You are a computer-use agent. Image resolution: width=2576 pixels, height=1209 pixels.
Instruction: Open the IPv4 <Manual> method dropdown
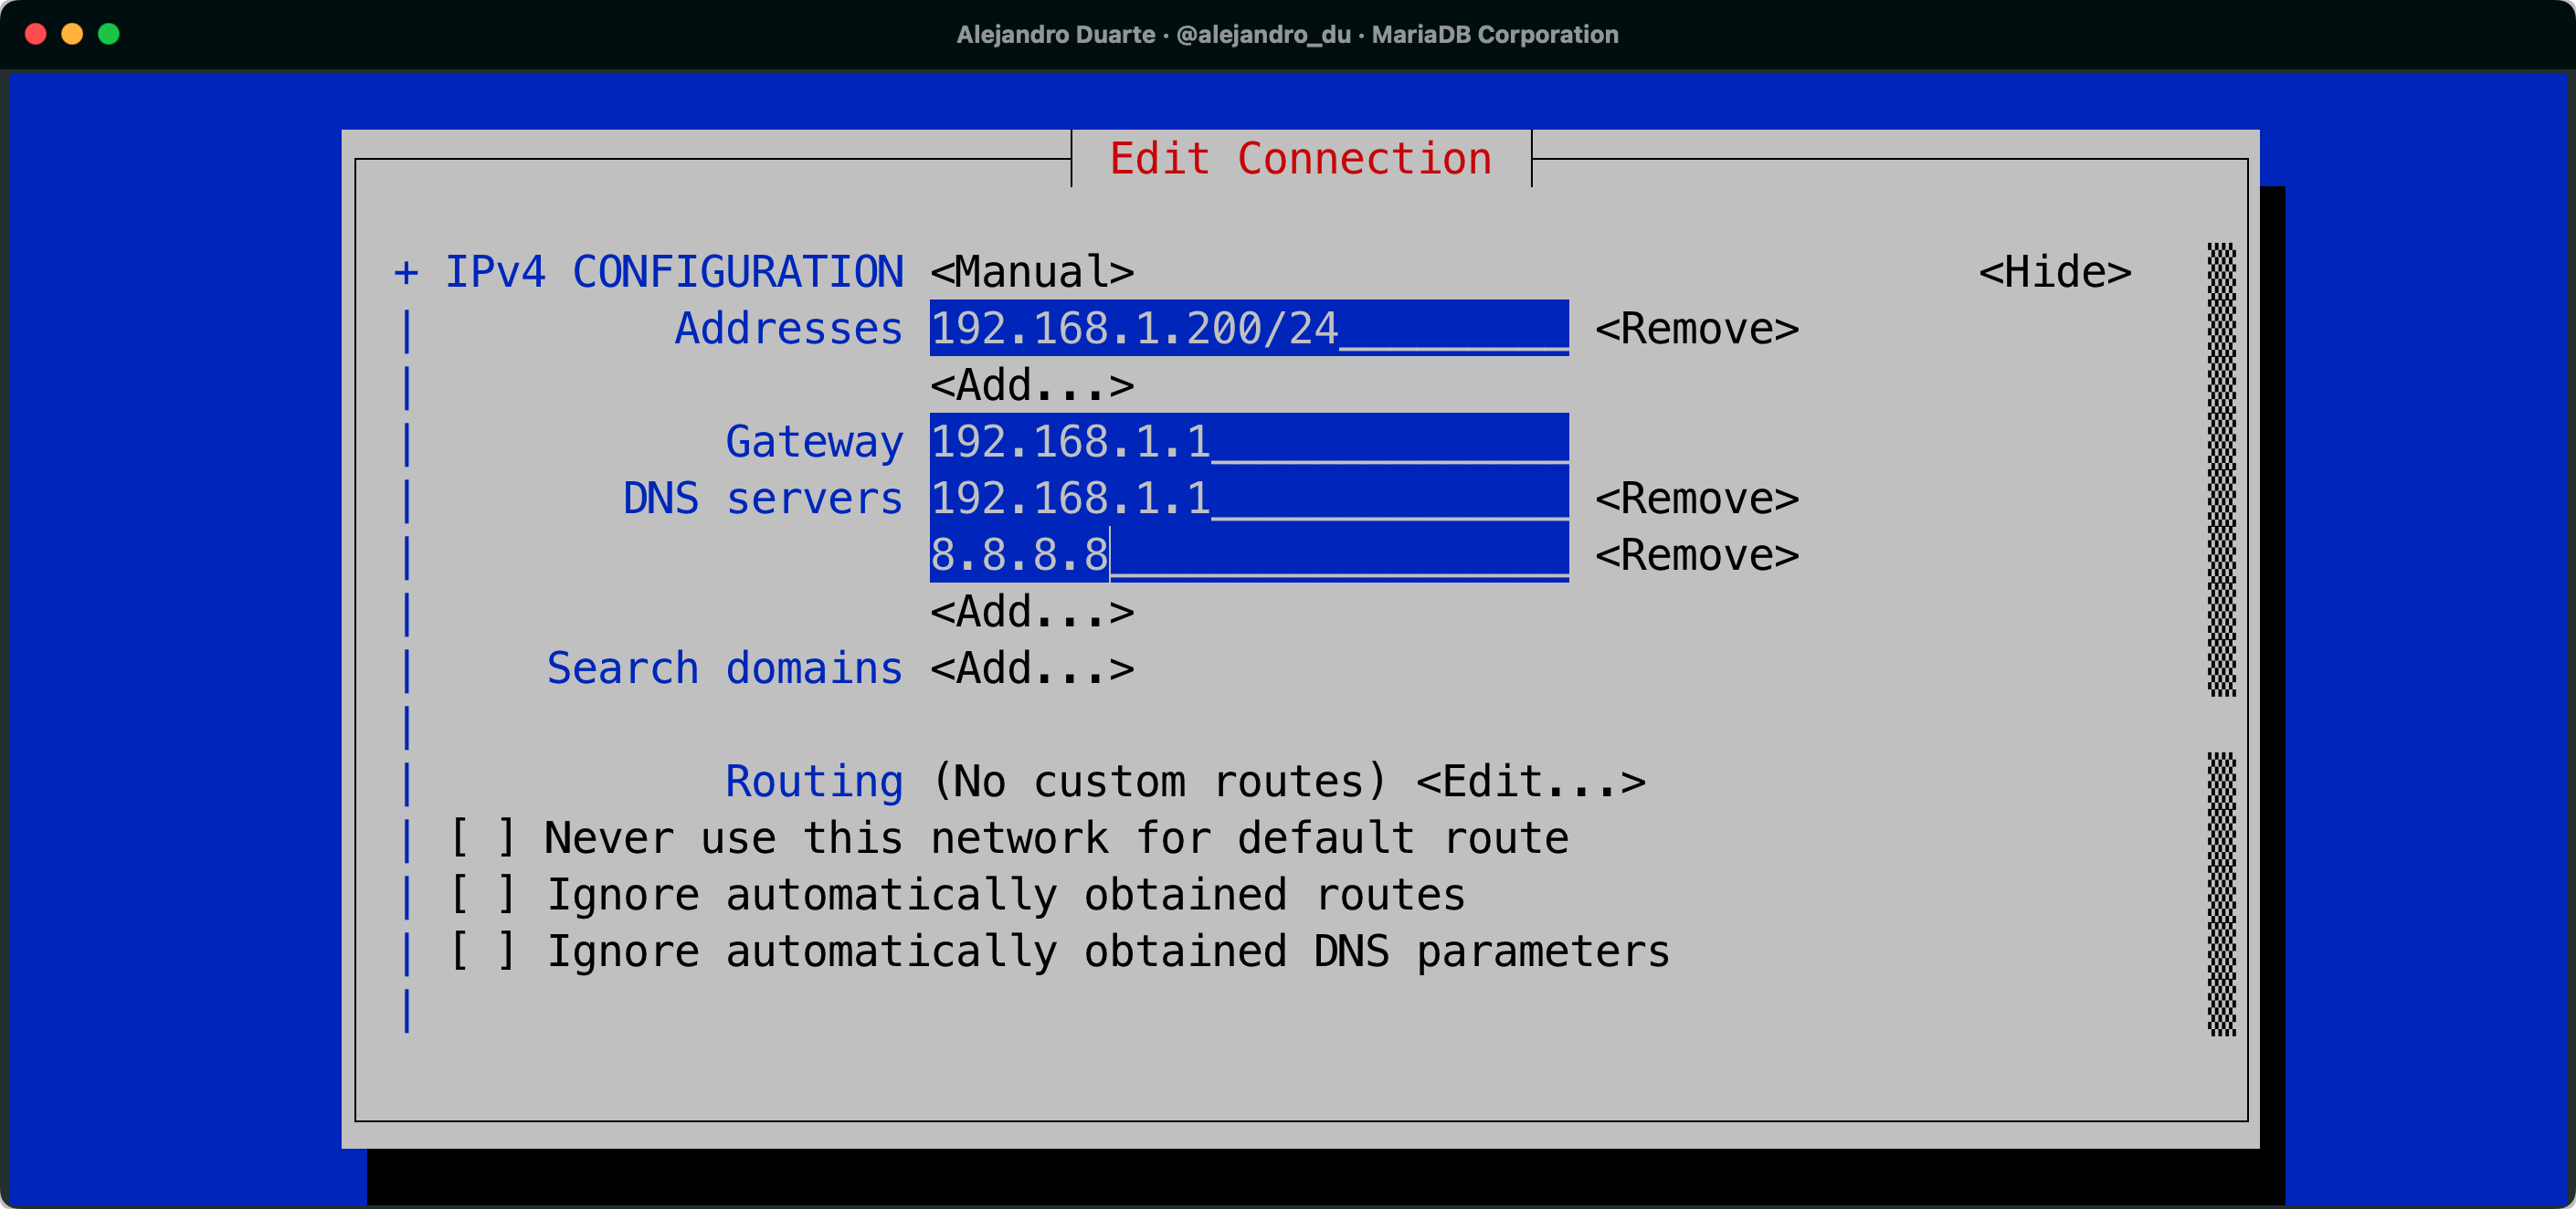1031,272
